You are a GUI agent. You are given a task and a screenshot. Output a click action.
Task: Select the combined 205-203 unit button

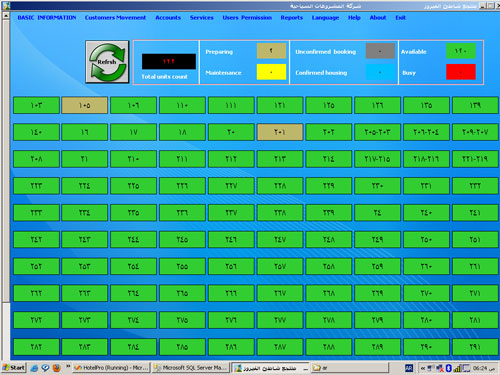(x=377, y=132)
